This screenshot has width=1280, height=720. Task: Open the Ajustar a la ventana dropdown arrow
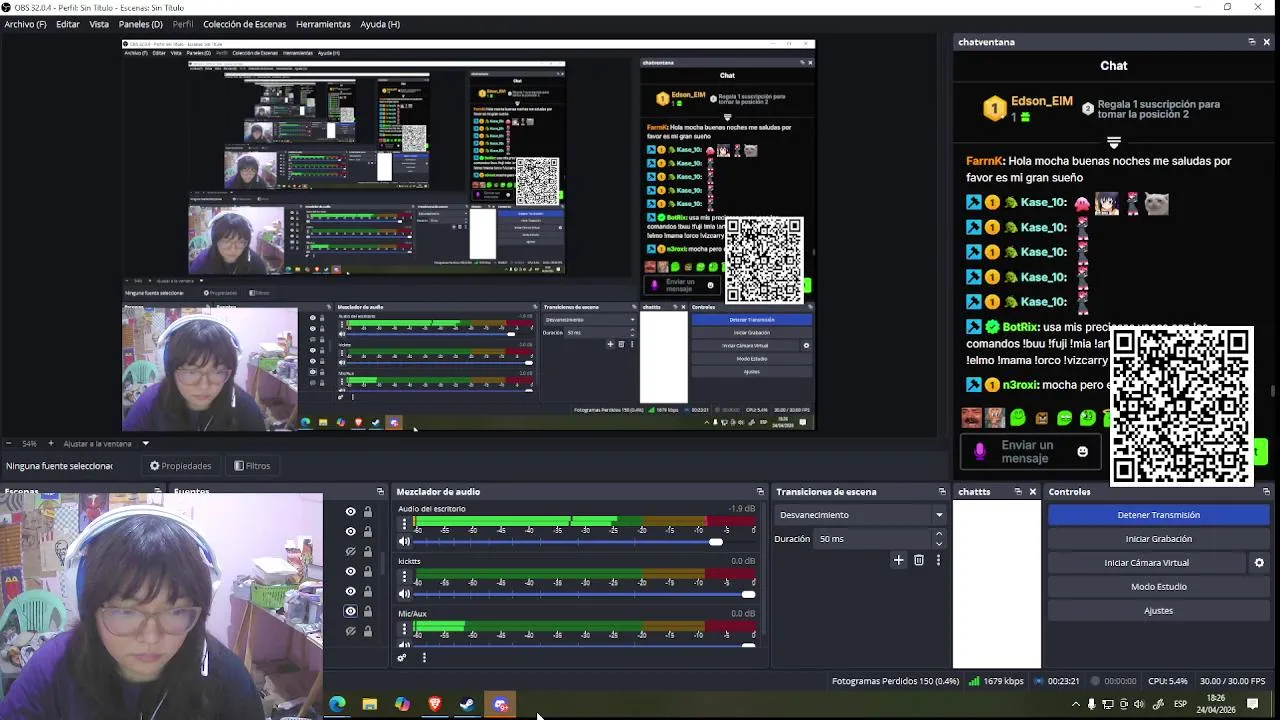point(145,443)
